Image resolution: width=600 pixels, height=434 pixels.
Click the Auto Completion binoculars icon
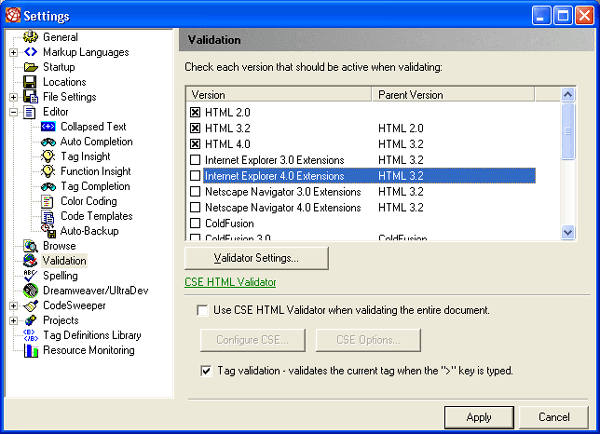(48, 142)
